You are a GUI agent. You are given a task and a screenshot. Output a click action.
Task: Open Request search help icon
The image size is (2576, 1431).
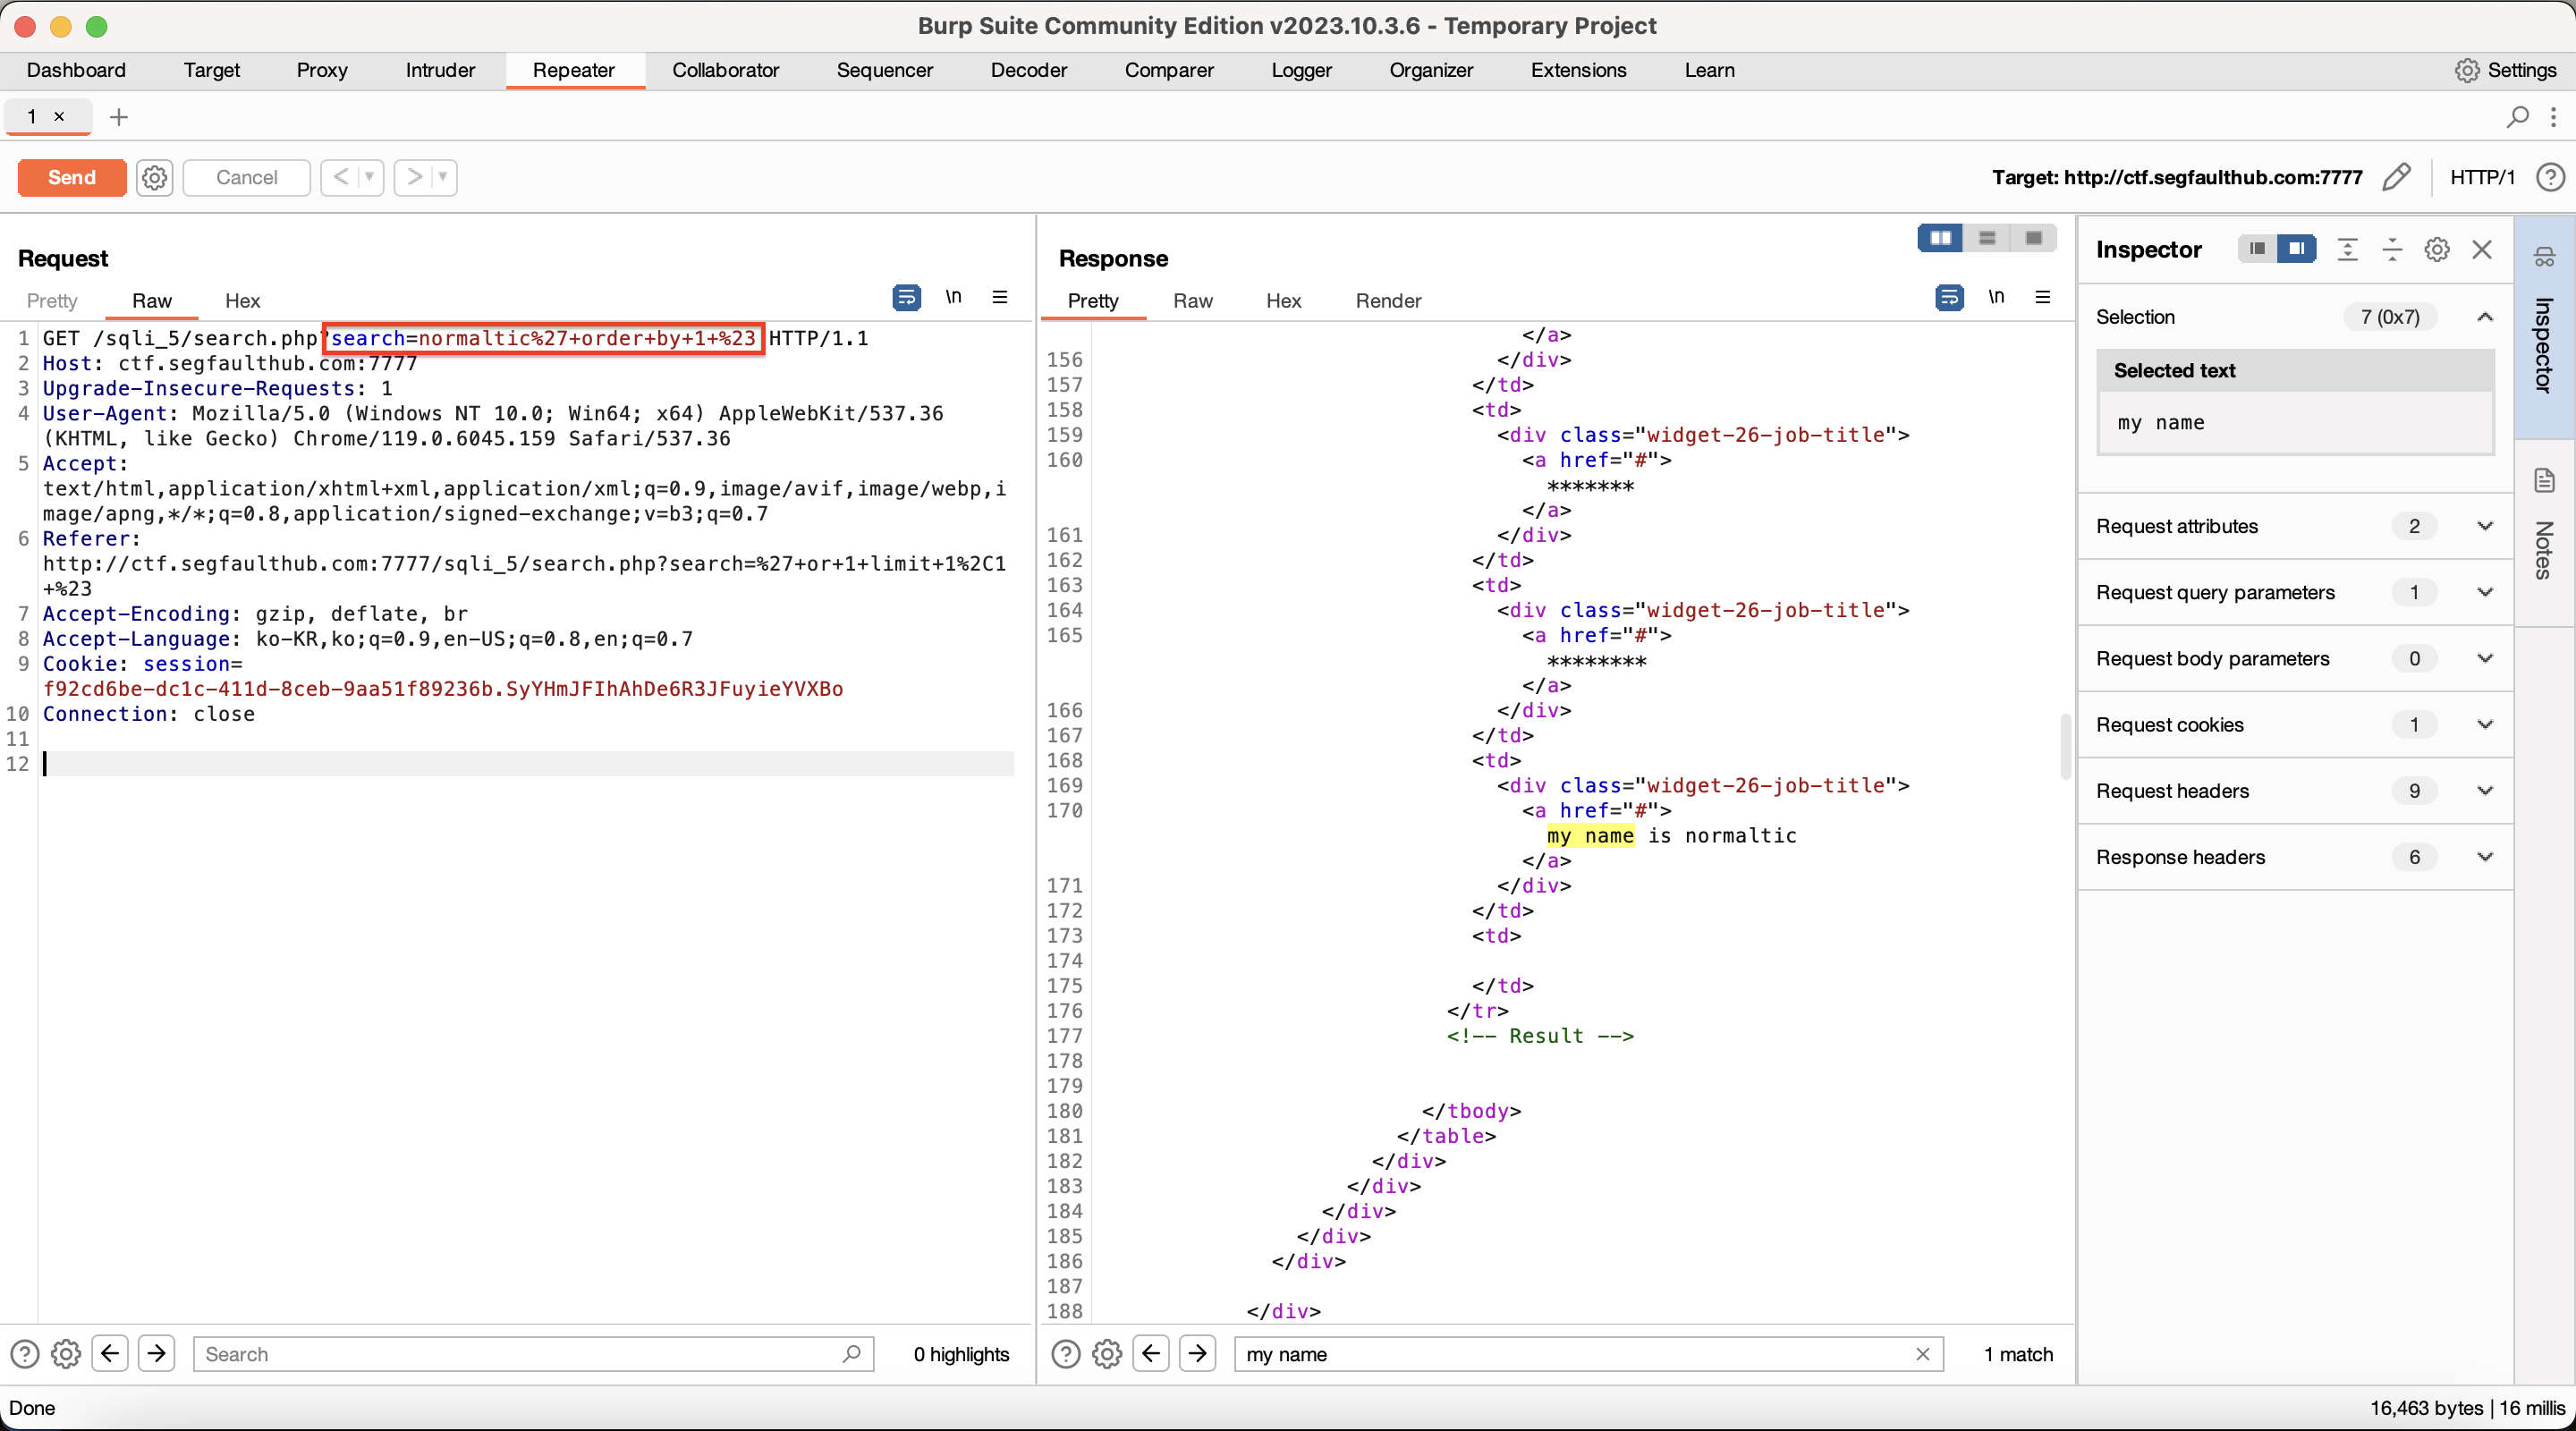pyautogui.click(x=24, y=1354)
